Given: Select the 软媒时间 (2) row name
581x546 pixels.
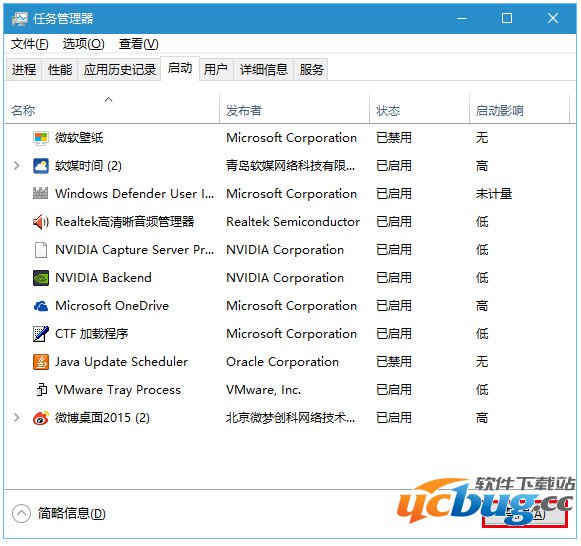Looking at the screenshot, I should (x=88, y=166).
